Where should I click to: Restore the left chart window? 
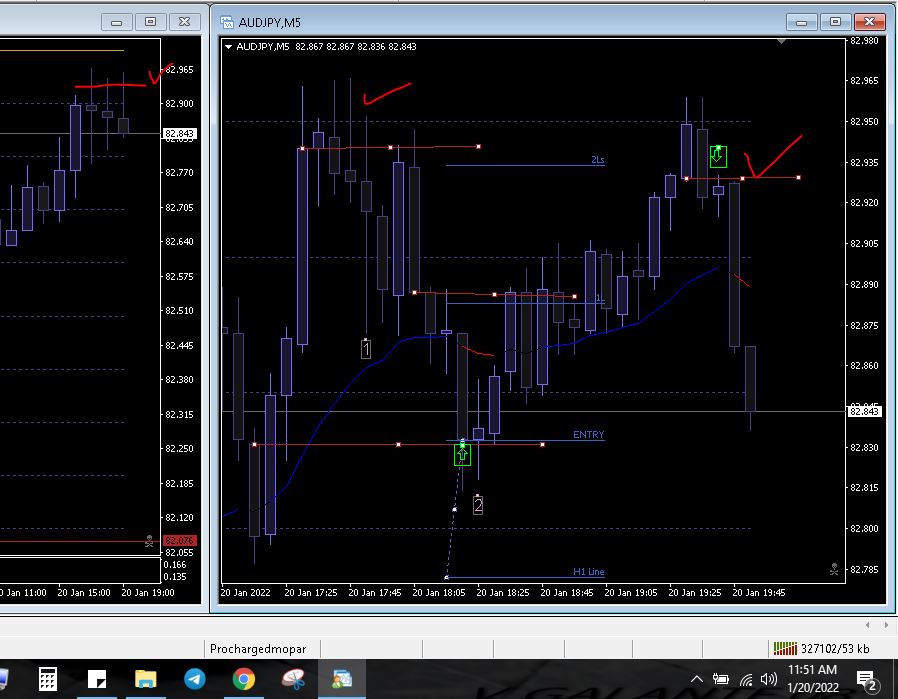tap(150, 22)
